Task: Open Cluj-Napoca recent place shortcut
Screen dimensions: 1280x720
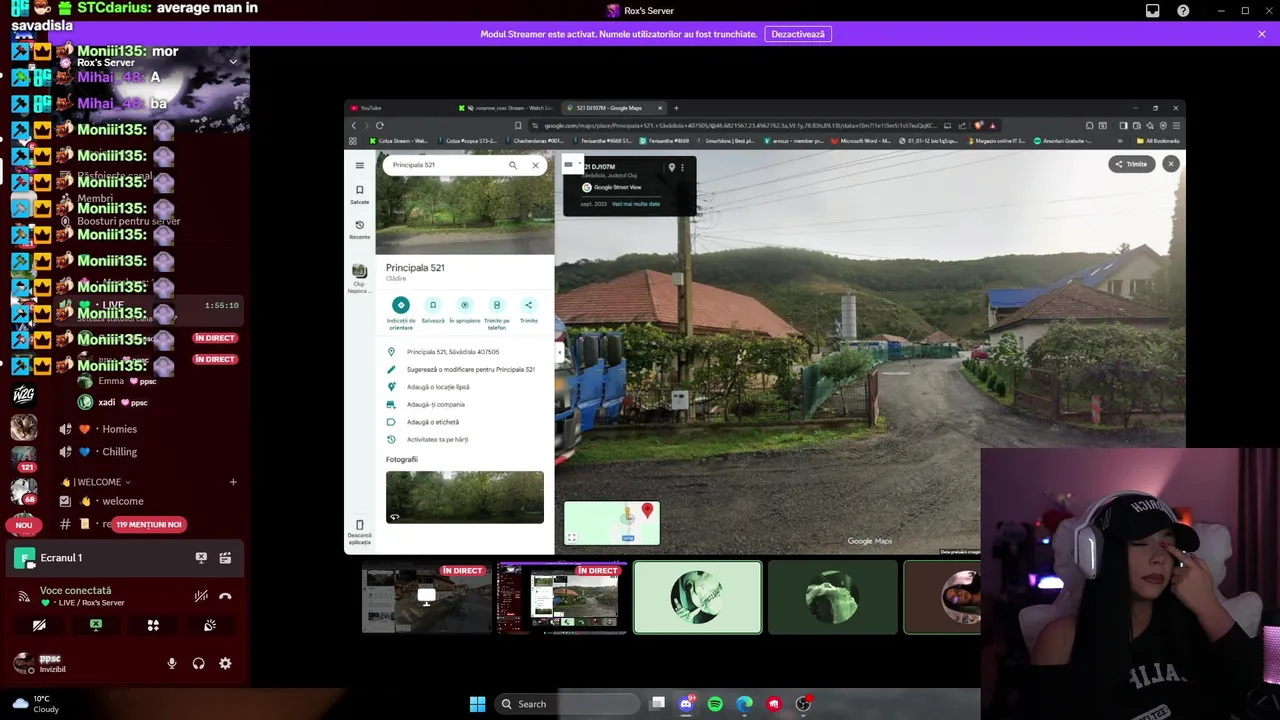Action: tap(360, 277)
